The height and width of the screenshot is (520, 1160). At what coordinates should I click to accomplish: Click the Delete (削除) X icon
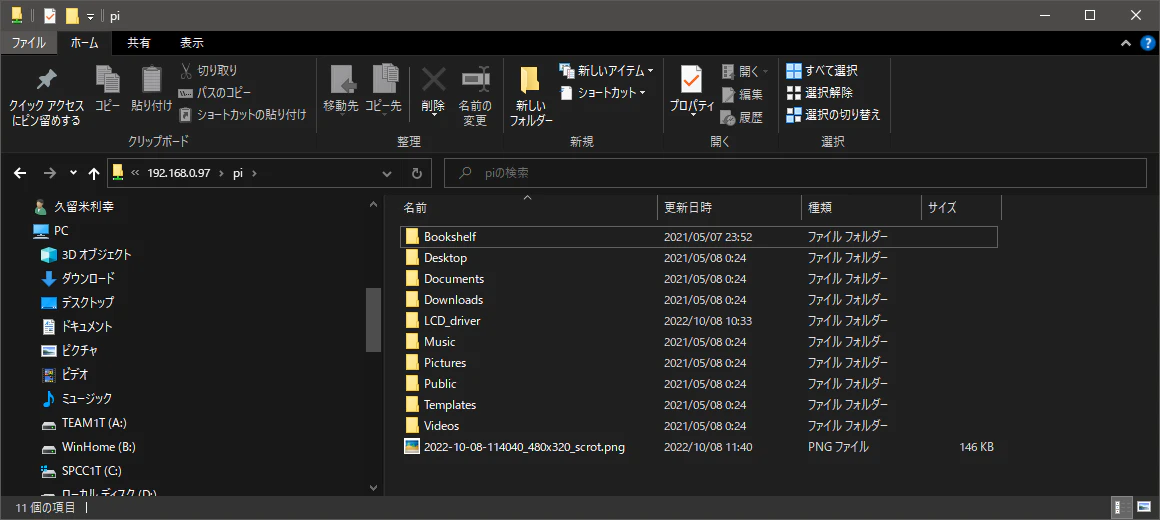pos(434,78)
